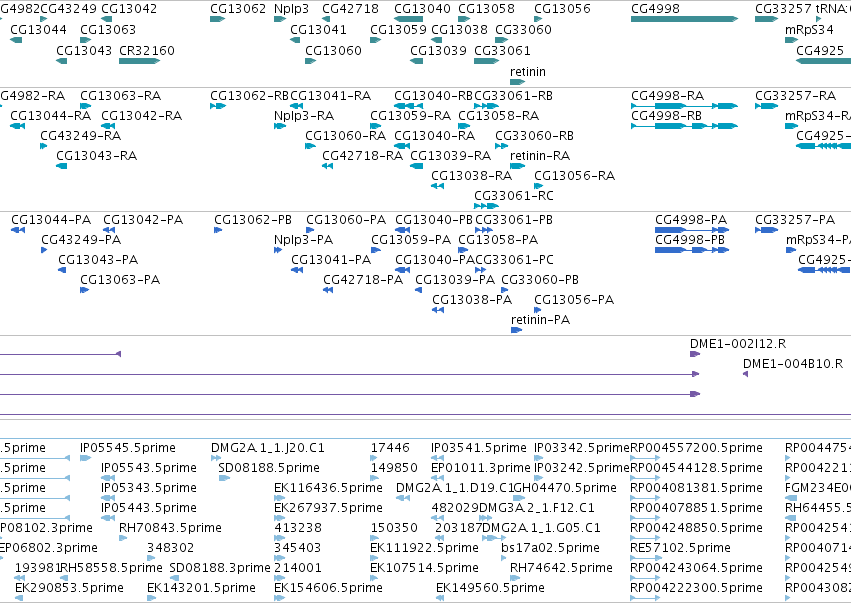Select protein CG13044-PA
The image size is (851, 603).
tap(51, 220)
